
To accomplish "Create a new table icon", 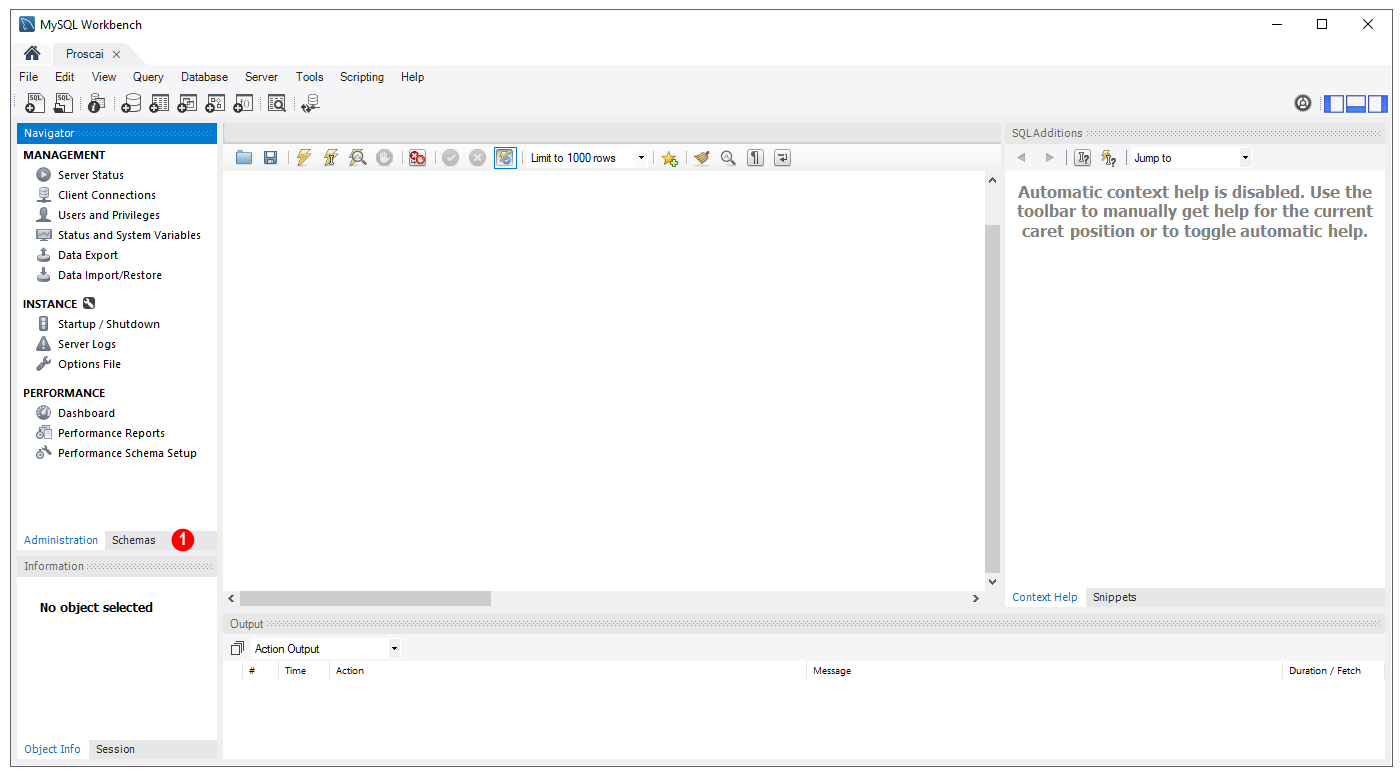I will pos(159,103).
